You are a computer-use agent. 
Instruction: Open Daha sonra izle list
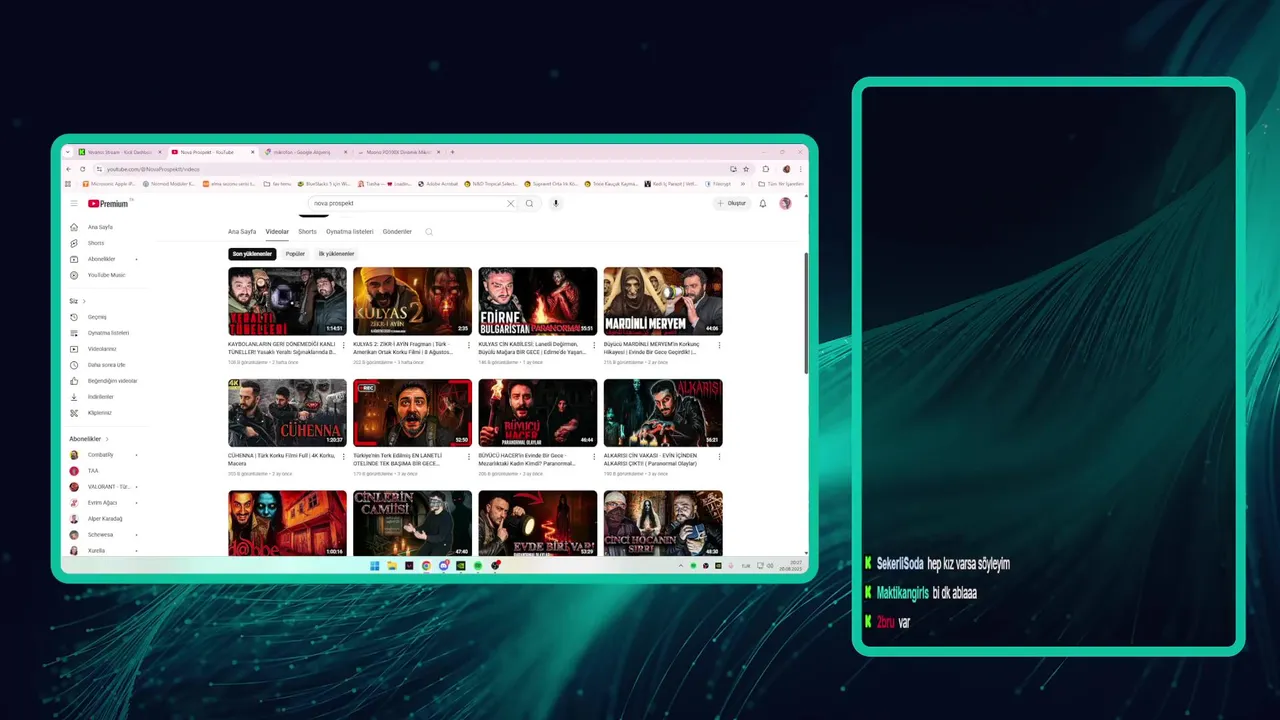[106, 365]
